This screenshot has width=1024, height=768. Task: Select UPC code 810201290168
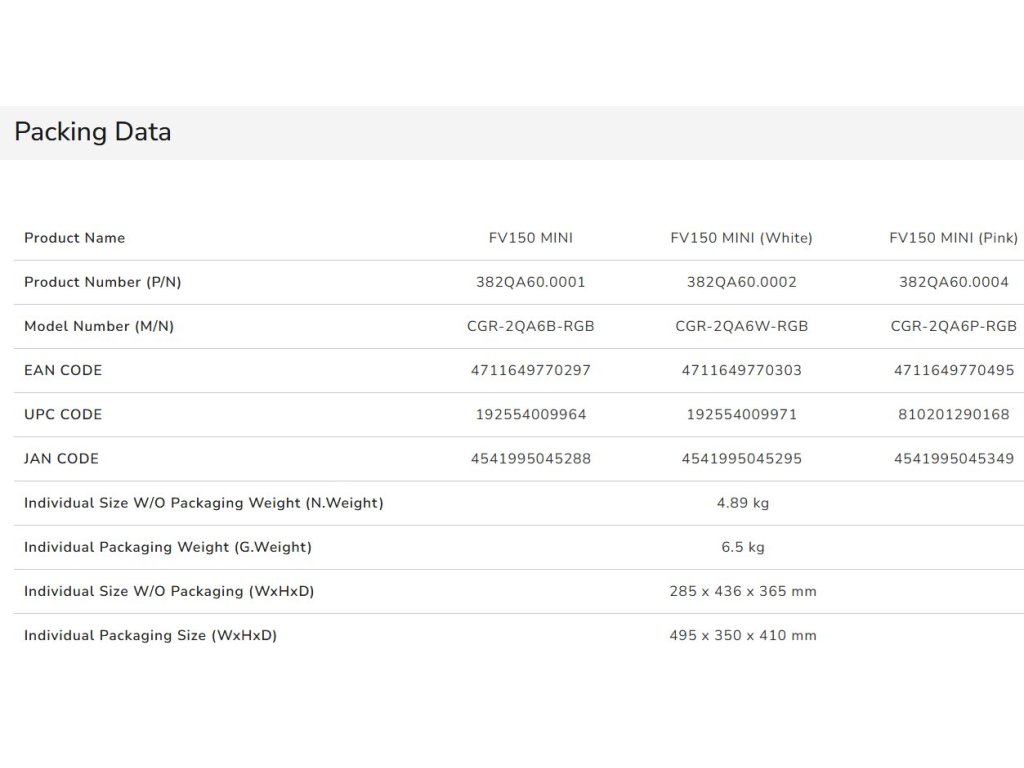[x=953, y=414]
